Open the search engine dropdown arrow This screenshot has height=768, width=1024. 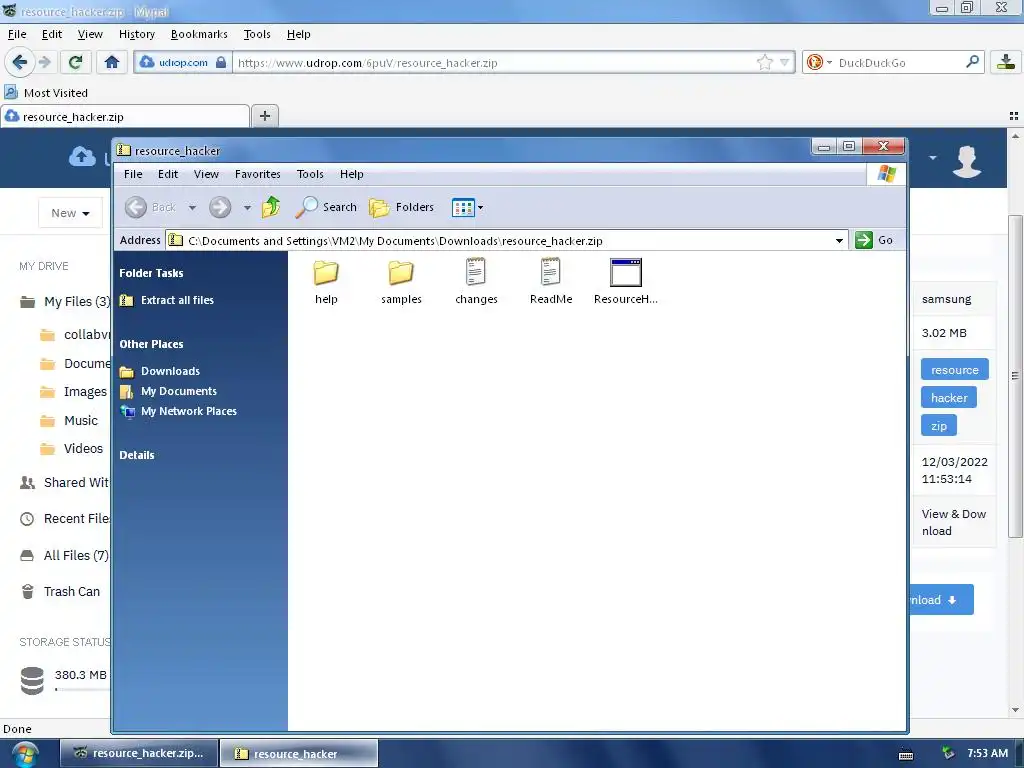click(829, 63)
